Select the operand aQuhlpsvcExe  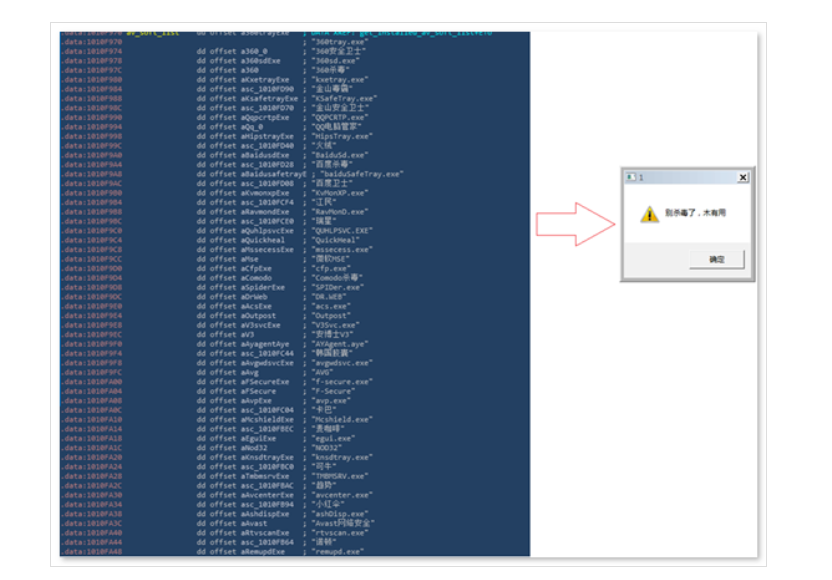[x=267, y=231]
